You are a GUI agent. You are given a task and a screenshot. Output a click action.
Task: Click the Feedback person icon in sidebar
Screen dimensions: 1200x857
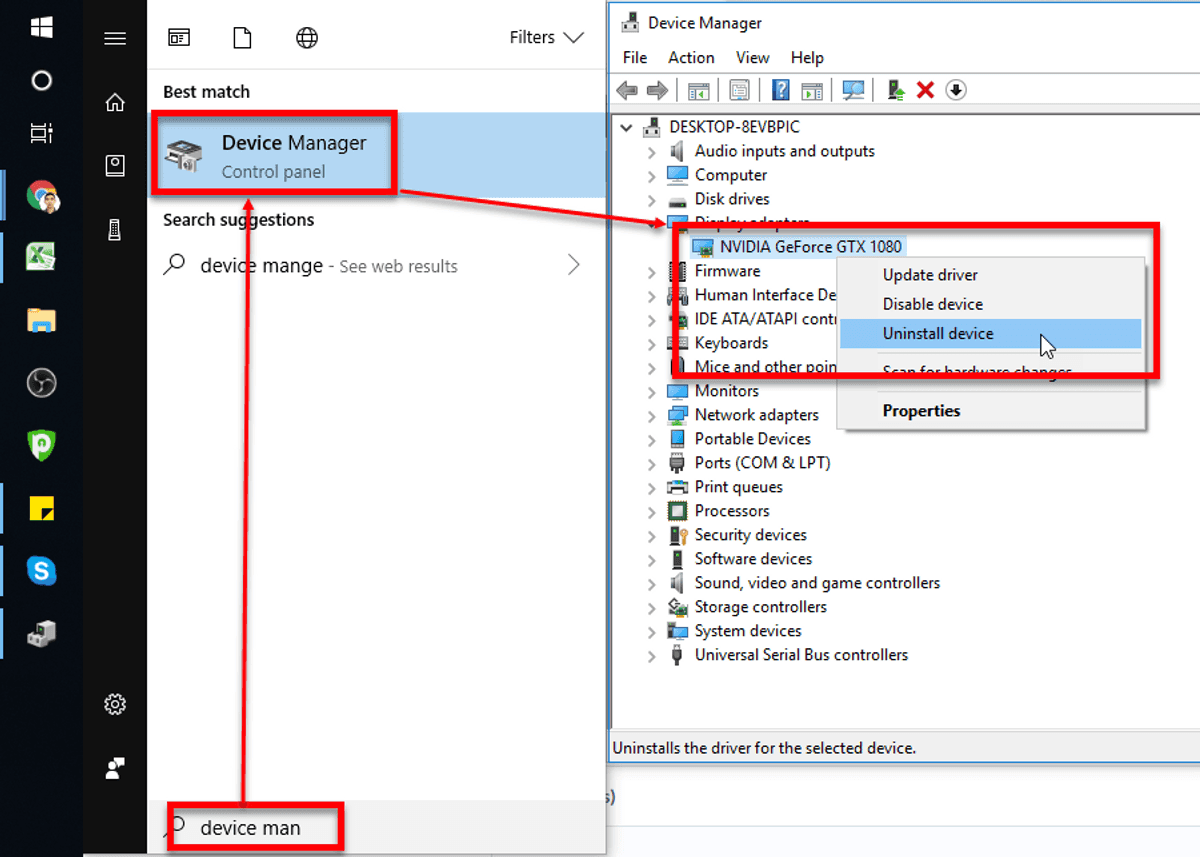(115, 768)
